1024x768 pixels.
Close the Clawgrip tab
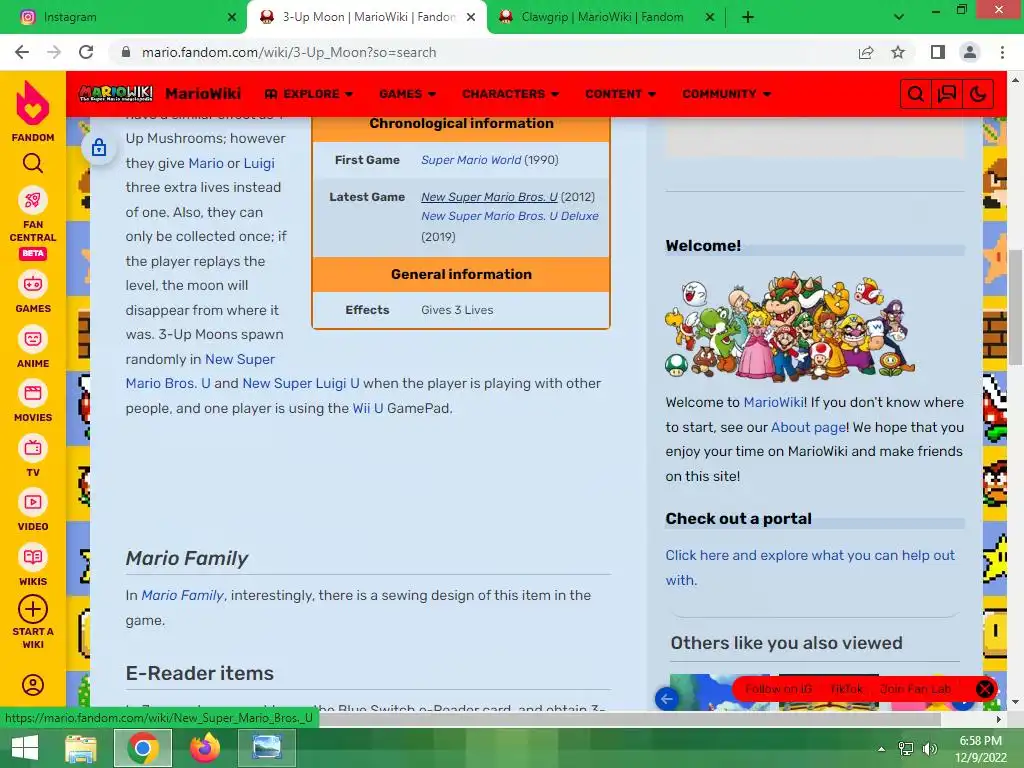(x=710, y=17)
